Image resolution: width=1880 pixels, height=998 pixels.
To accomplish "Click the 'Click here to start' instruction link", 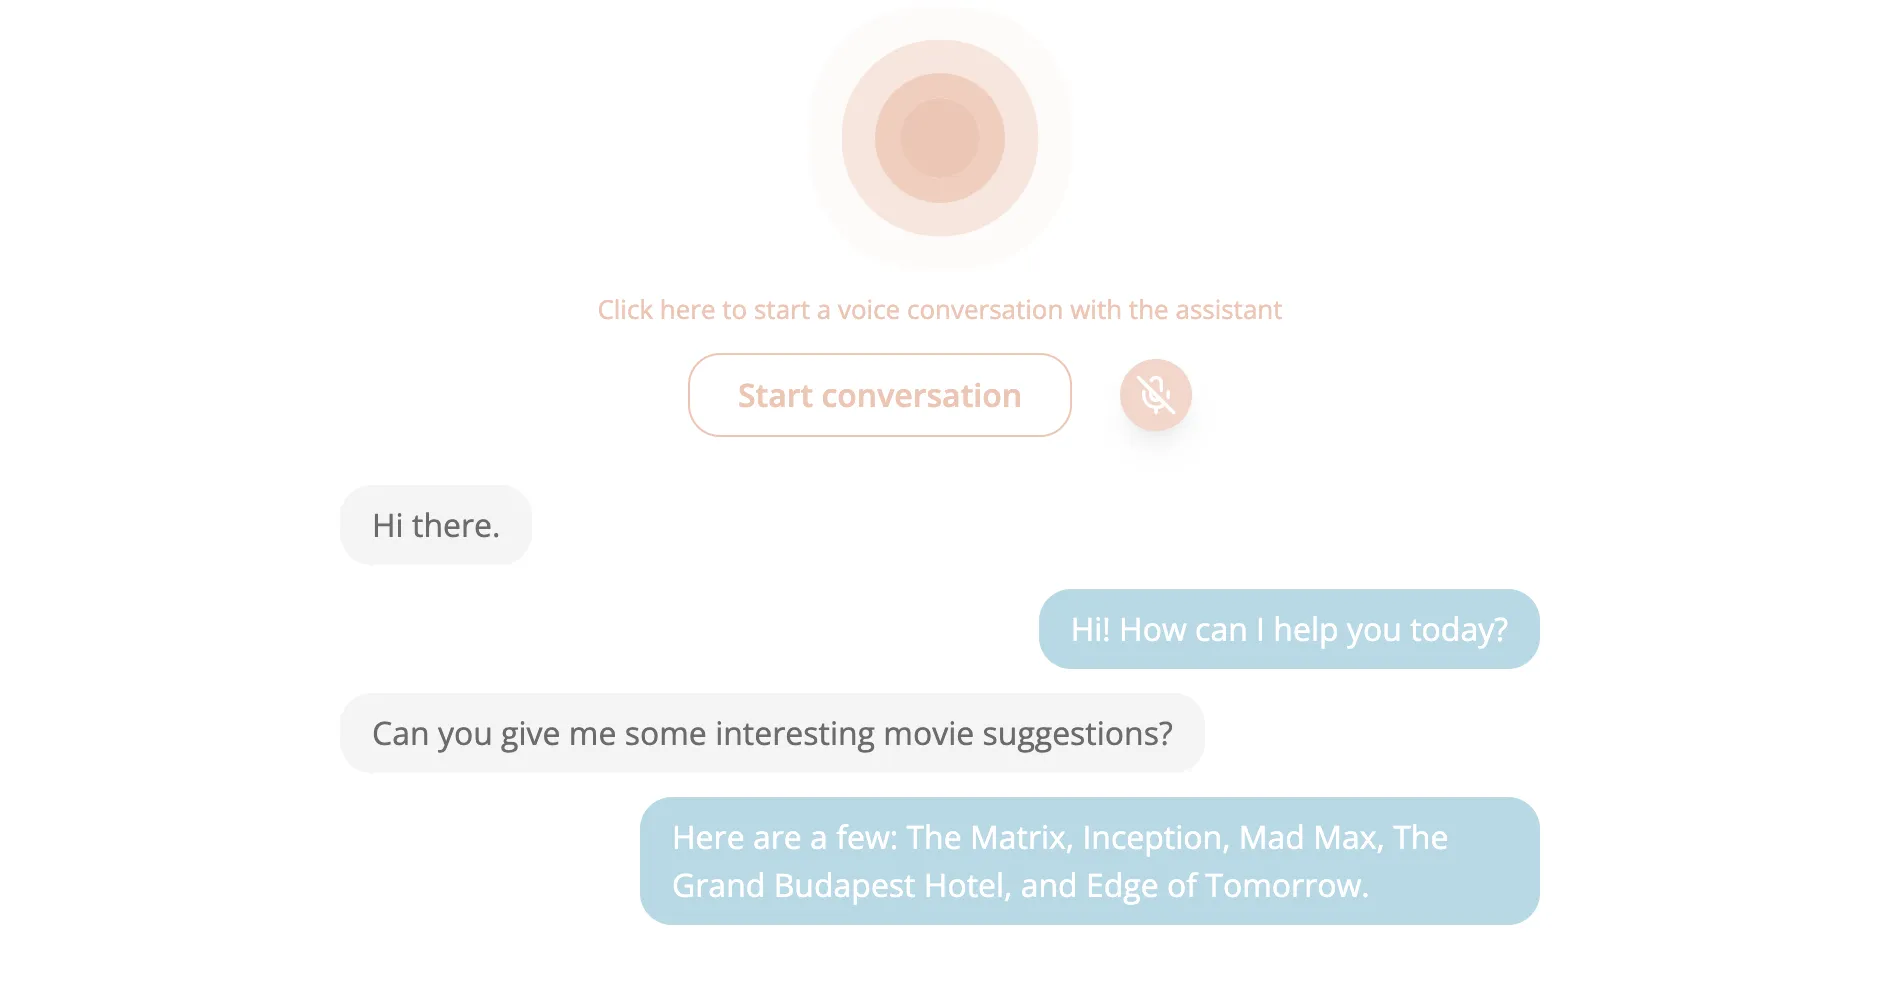I will tap(940, 309).
